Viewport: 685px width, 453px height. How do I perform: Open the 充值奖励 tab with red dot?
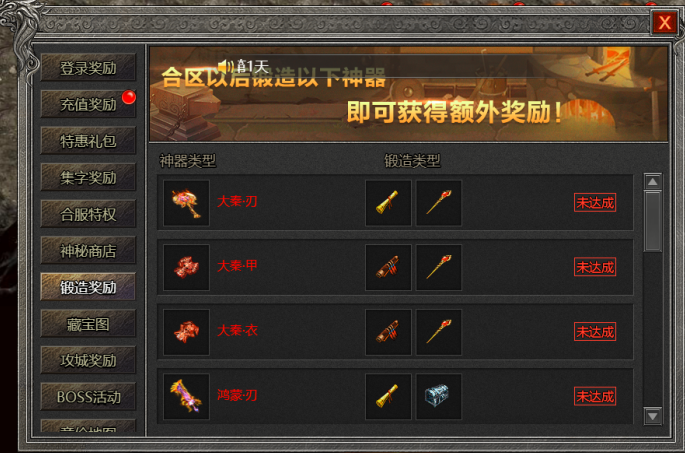[x=88, y=104]
